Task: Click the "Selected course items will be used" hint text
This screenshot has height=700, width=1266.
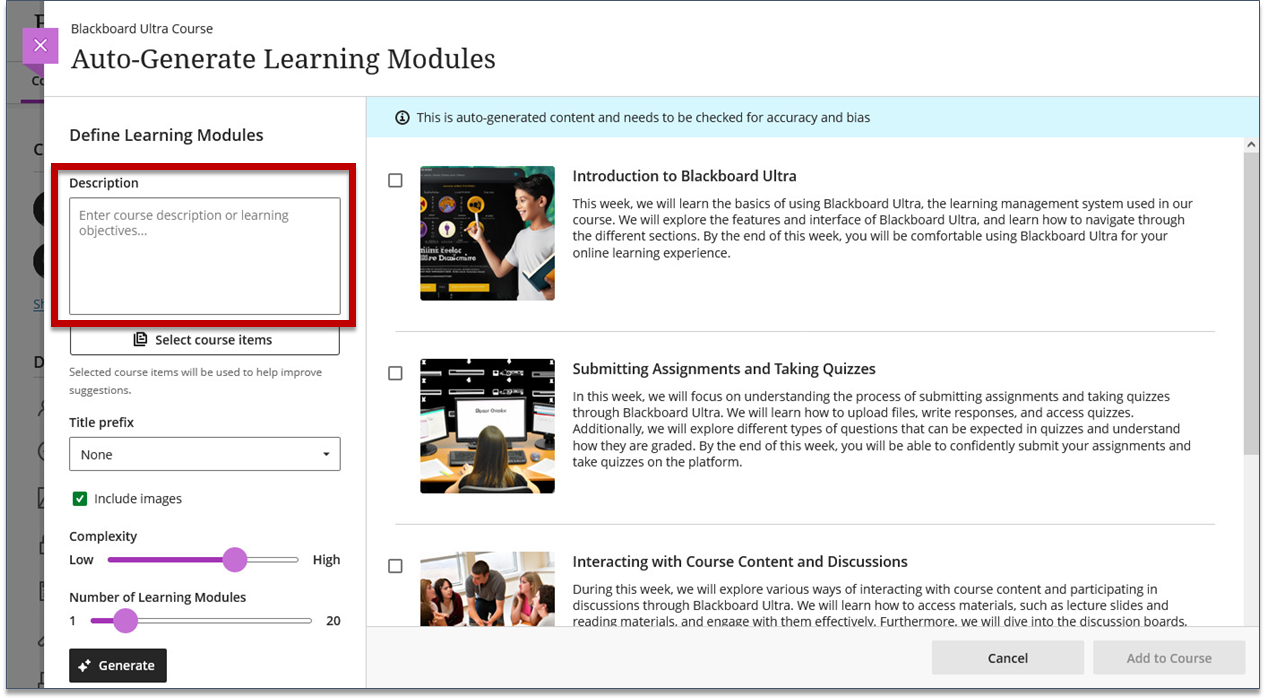Action: click(x=195, y=381)
